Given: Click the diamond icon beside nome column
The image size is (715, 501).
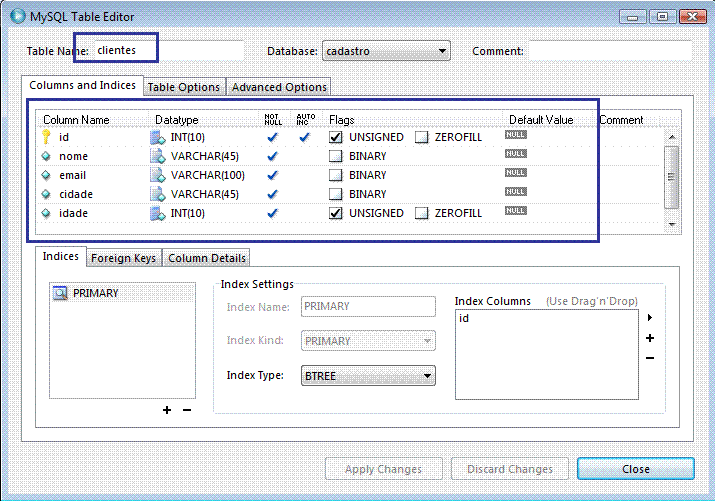Looking at the screenshot, I should (x=46, y=156).
